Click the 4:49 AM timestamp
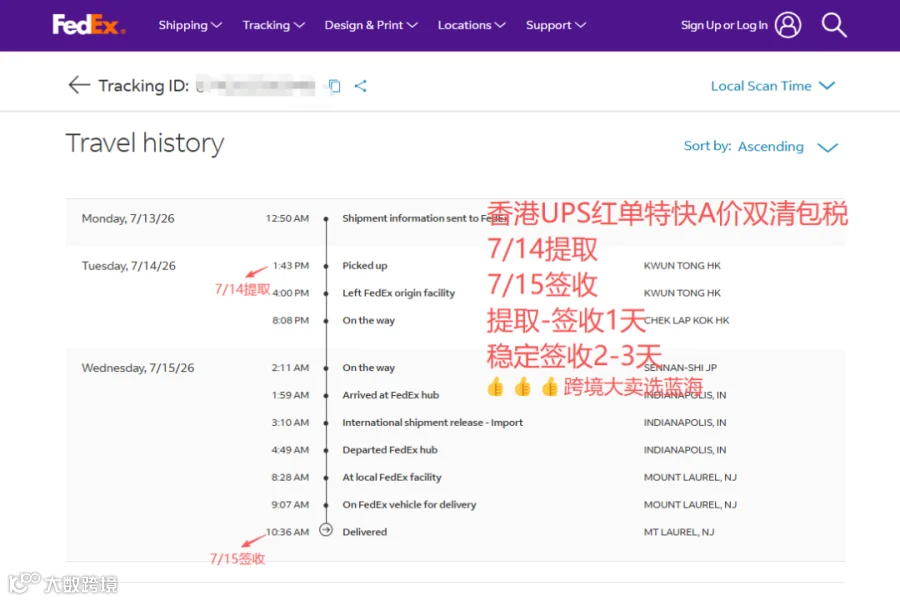Image resolution: width=900 pixels, height=601 pixels. coord(290,450)
